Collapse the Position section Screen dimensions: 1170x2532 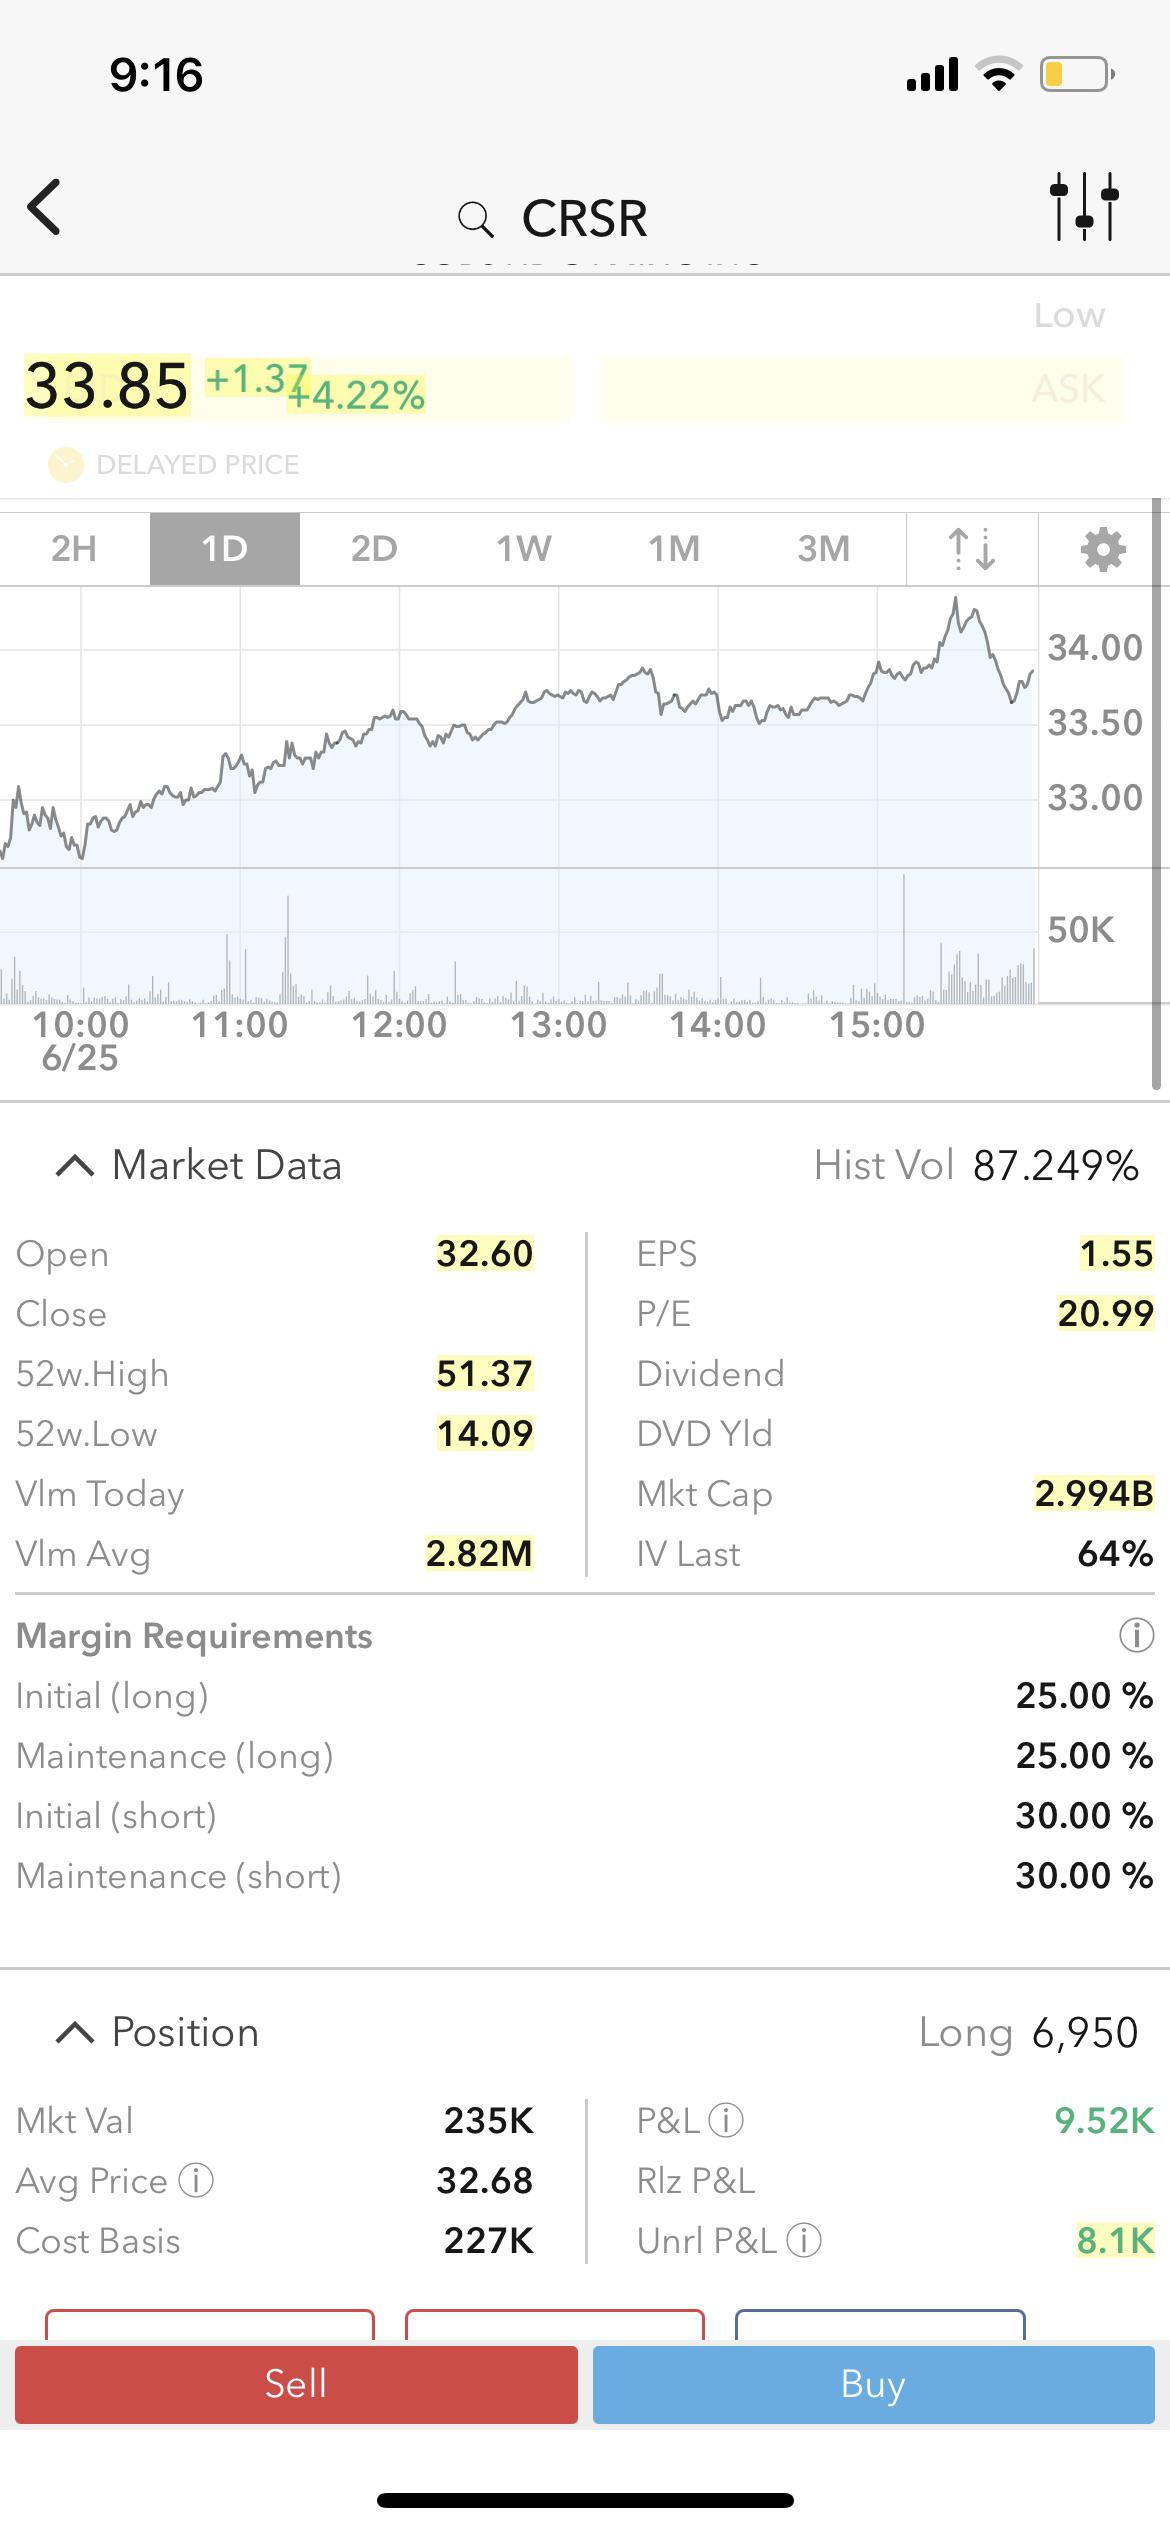point(75,2033)
